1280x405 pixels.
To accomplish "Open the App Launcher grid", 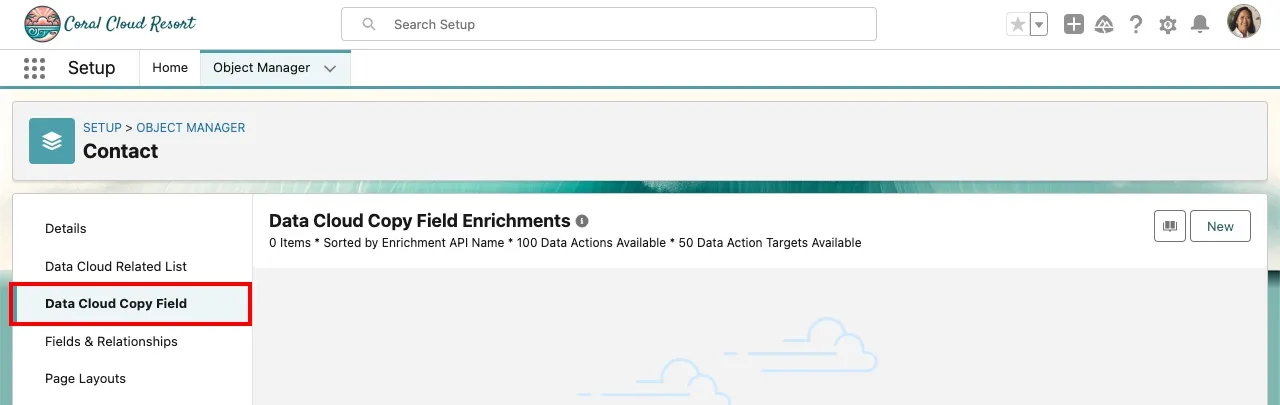I will 34,68.
